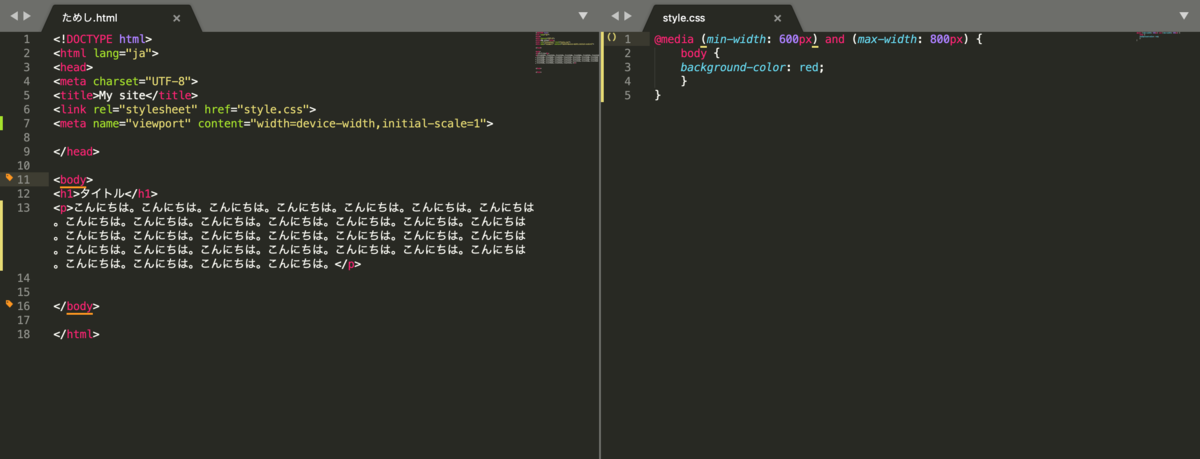
Task: Click the <!DOCTYPE html> line
Action: click(x=103, y=39)
